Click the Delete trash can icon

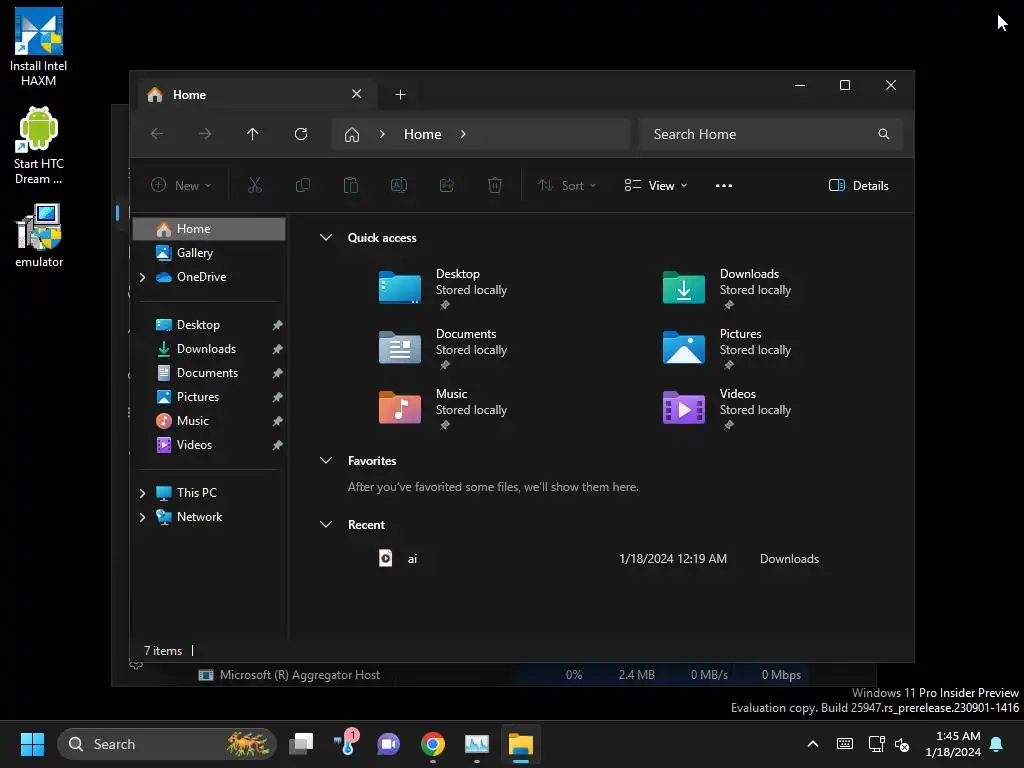(x=495, y=185)
